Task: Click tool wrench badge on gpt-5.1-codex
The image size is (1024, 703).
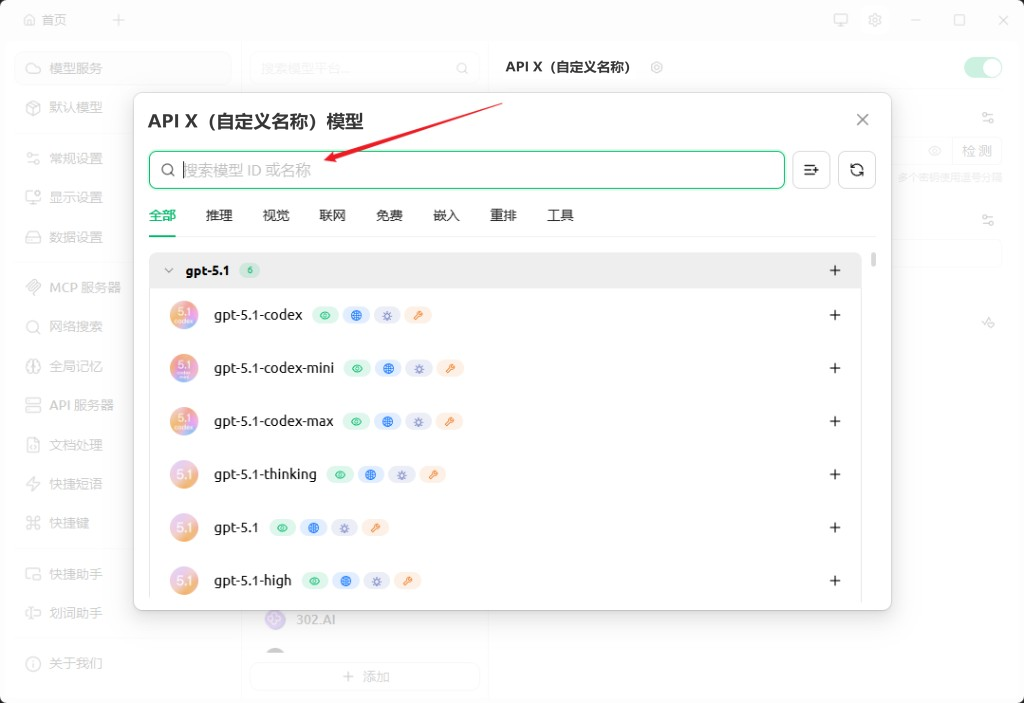Action: 418,316
